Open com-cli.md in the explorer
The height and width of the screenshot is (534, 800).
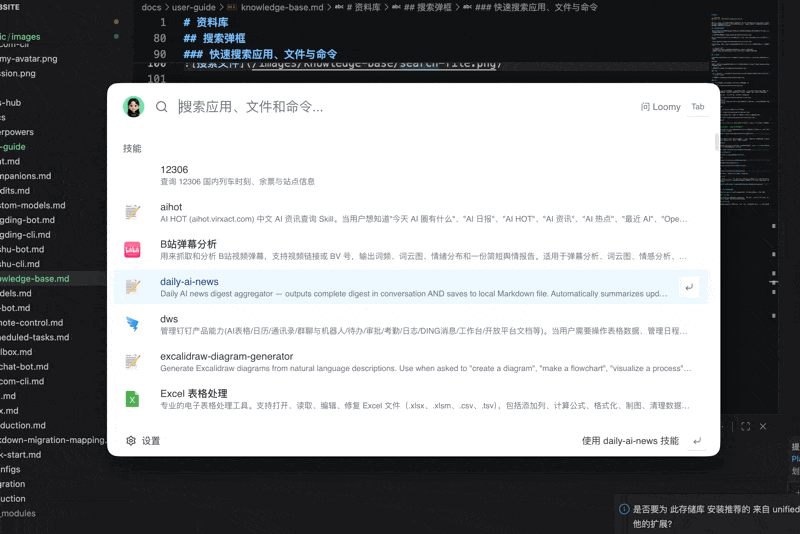pyautogui.click(x=22, y=382)
